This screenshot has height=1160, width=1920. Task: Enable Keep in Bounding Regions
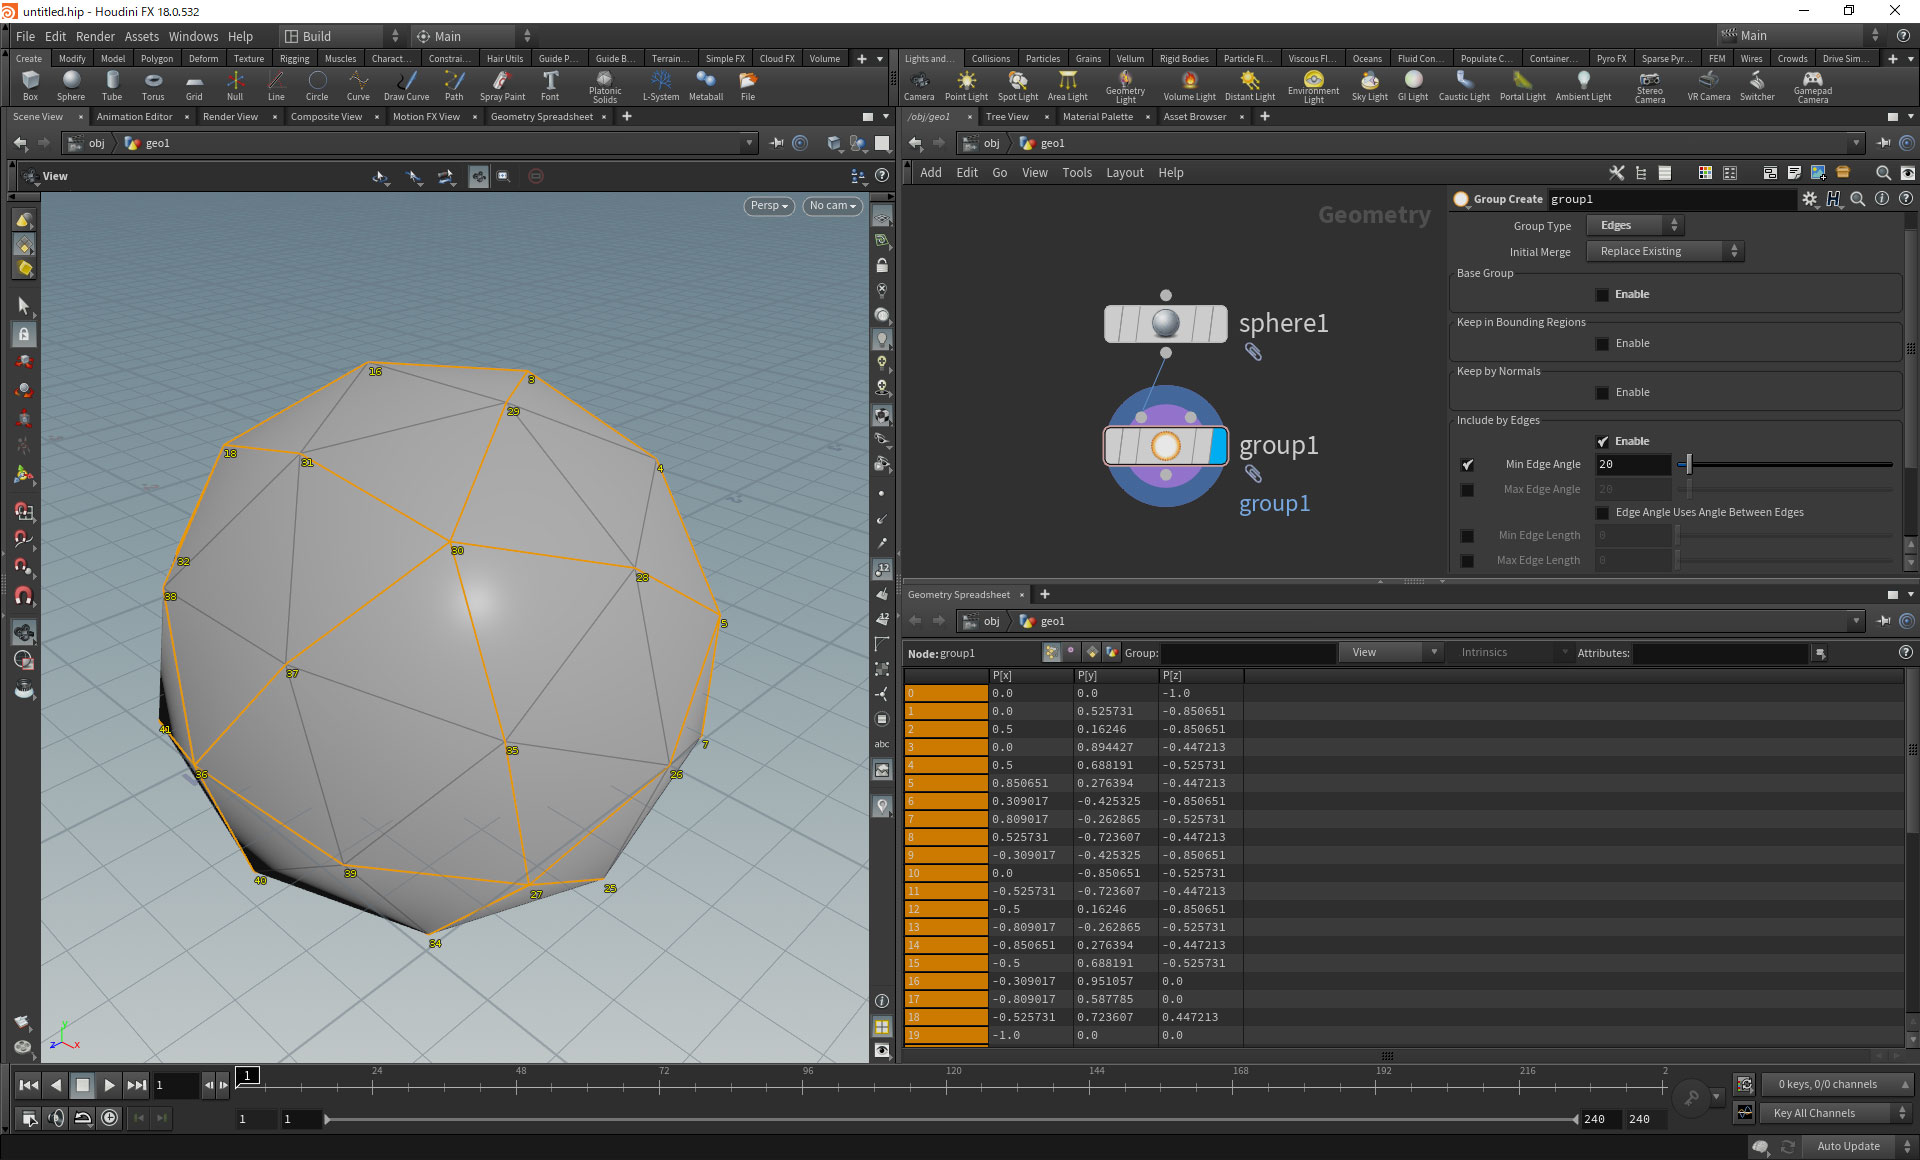coord(1602,344)
